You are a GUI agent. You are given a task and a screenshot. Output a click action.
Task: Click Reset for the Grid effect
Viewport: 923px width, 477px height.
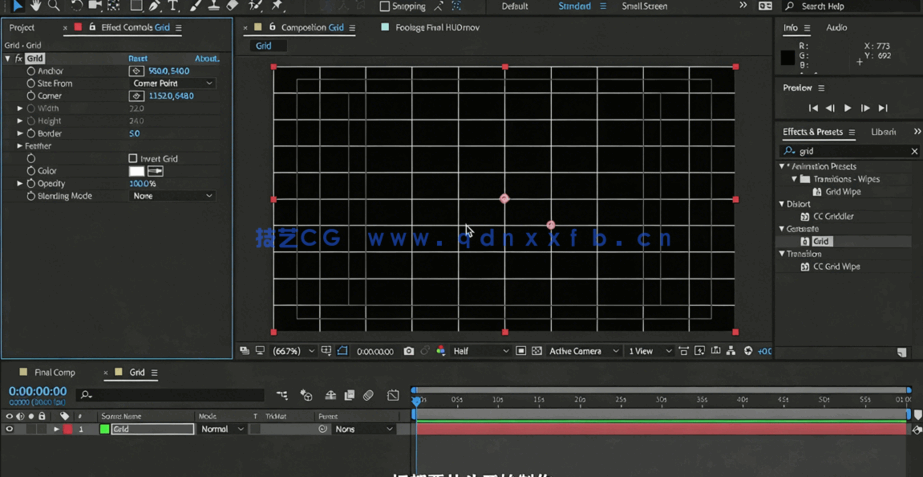[138, 59]
